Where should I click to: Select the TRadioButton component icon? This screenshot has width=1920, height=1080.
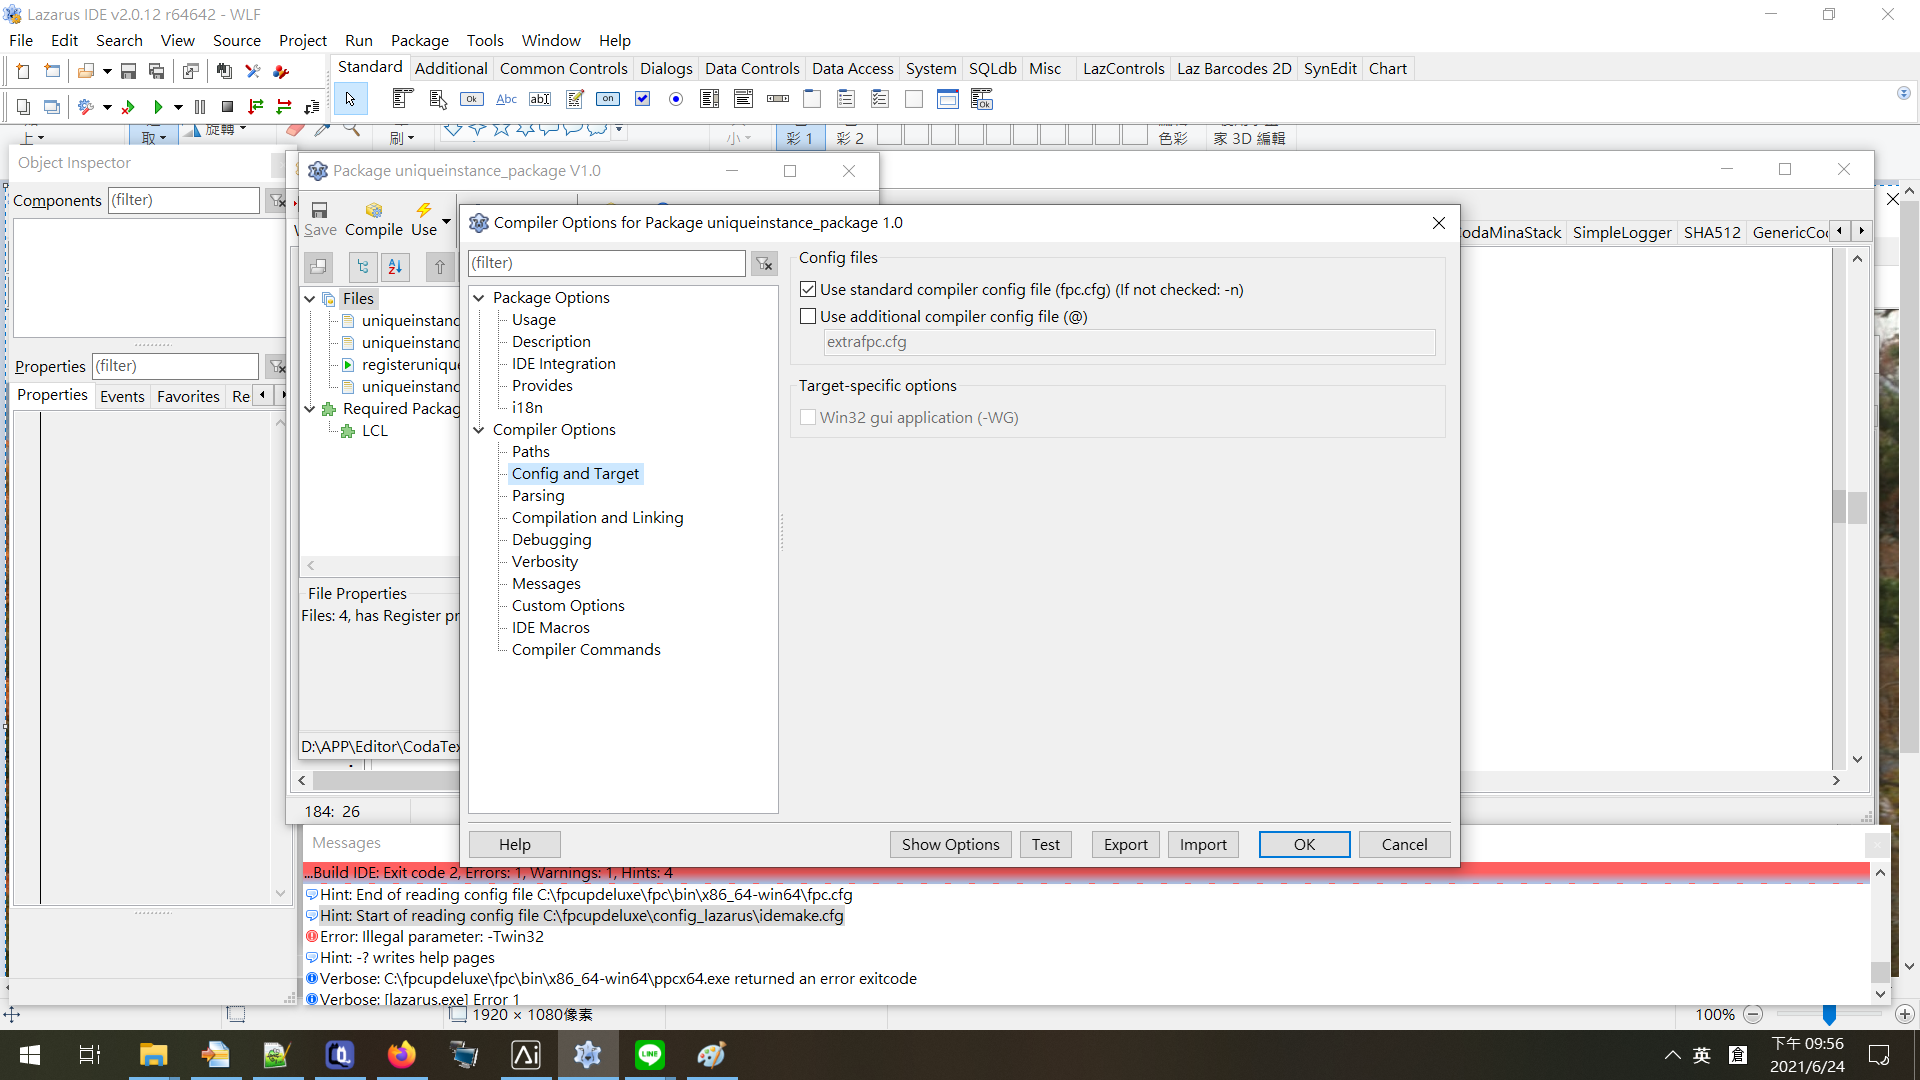676,99
